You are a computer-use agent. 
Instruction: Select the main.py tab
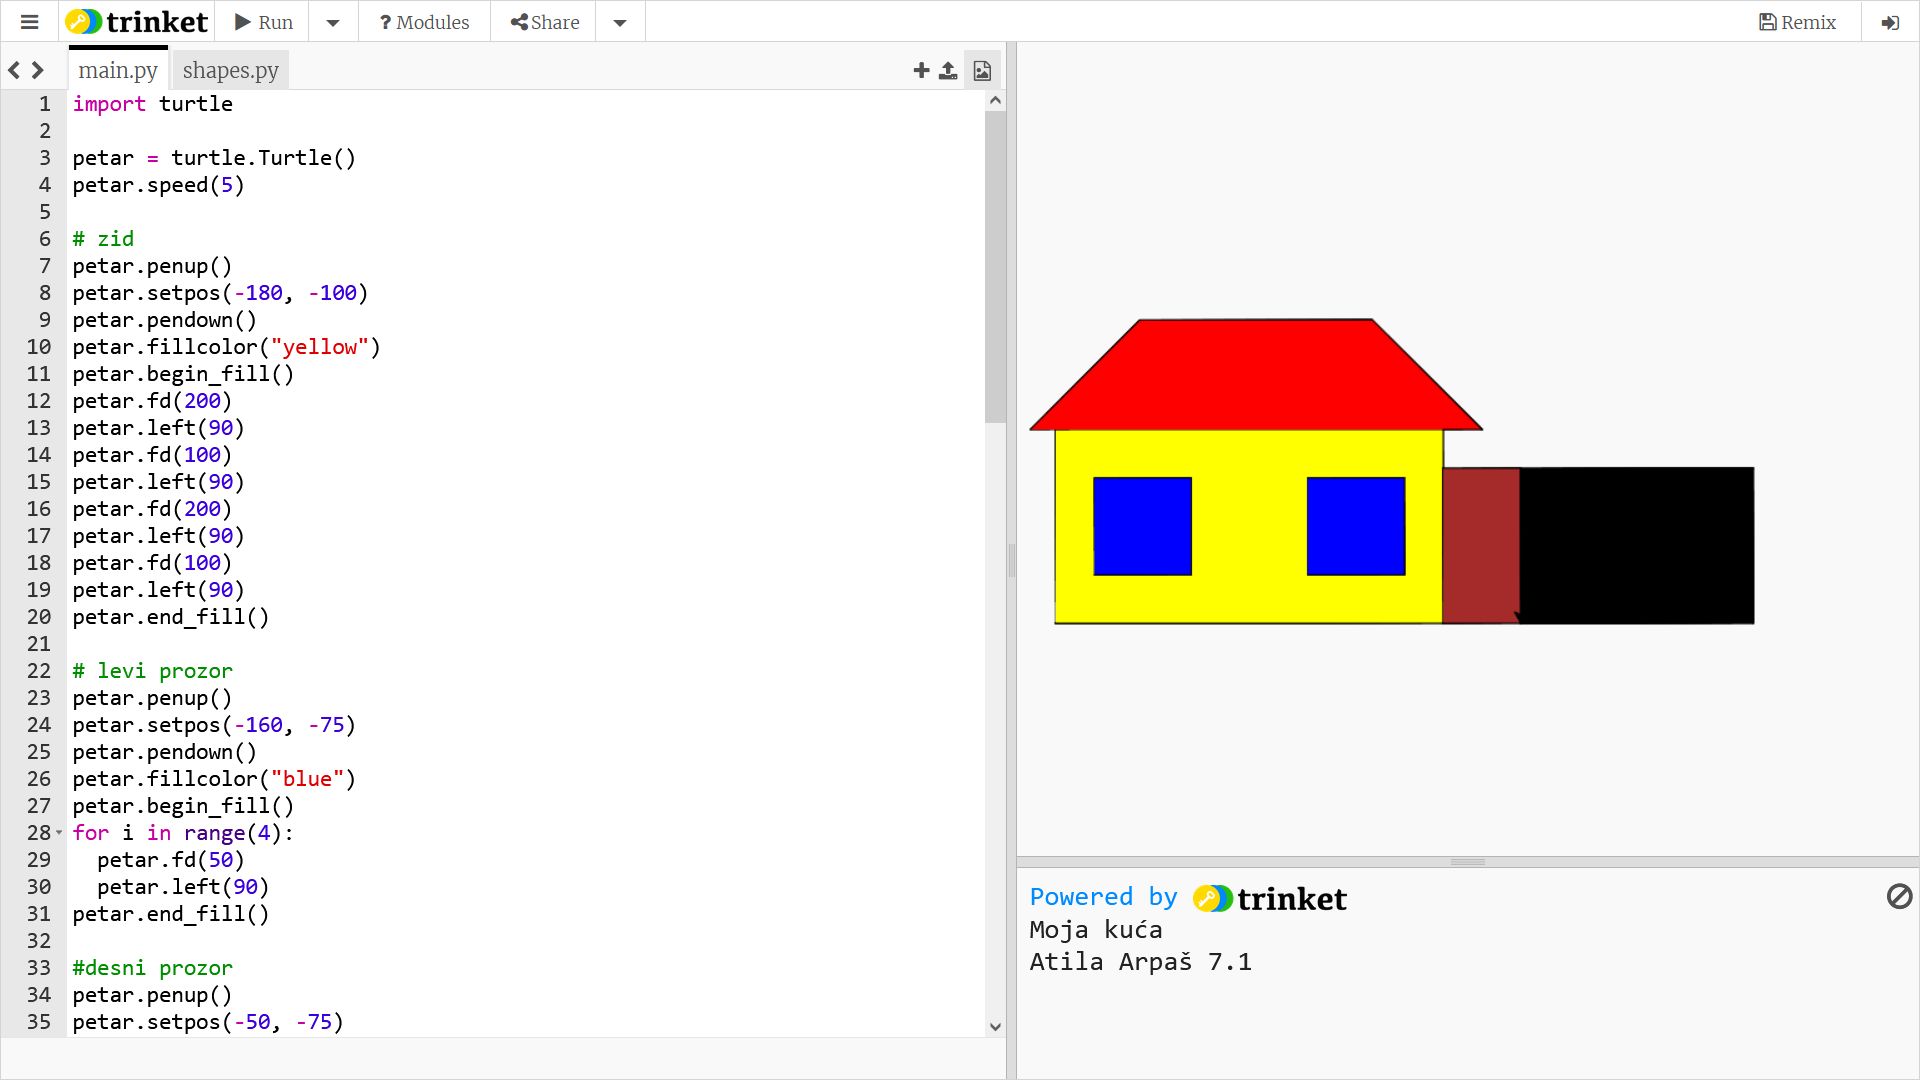(118, 70)
